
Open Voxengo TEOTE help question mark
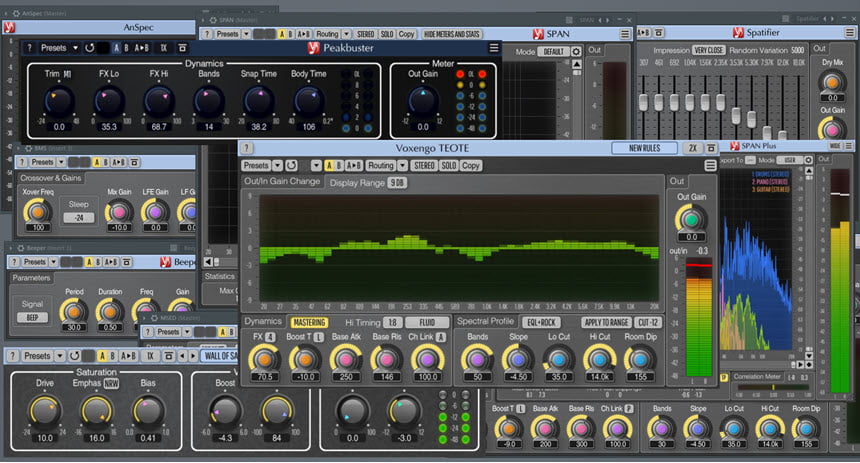click(247, 148)
